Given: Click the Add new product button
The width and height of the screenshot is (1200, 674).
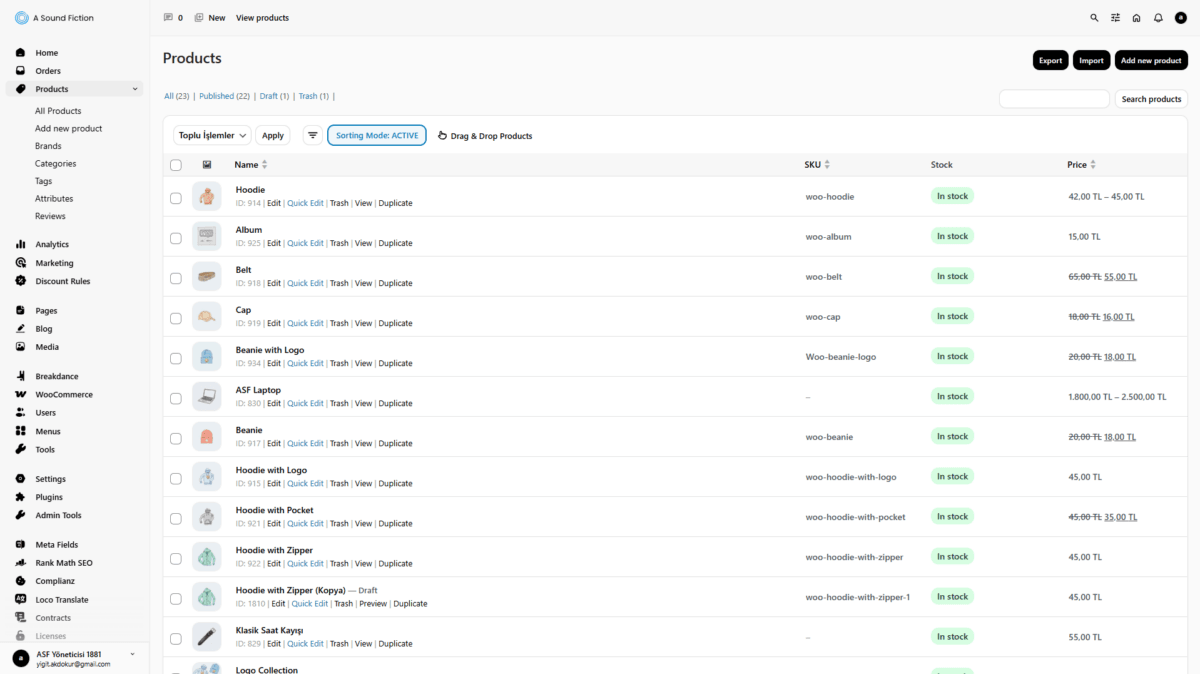Looking at the screenshot, I should coord(1151,60).
